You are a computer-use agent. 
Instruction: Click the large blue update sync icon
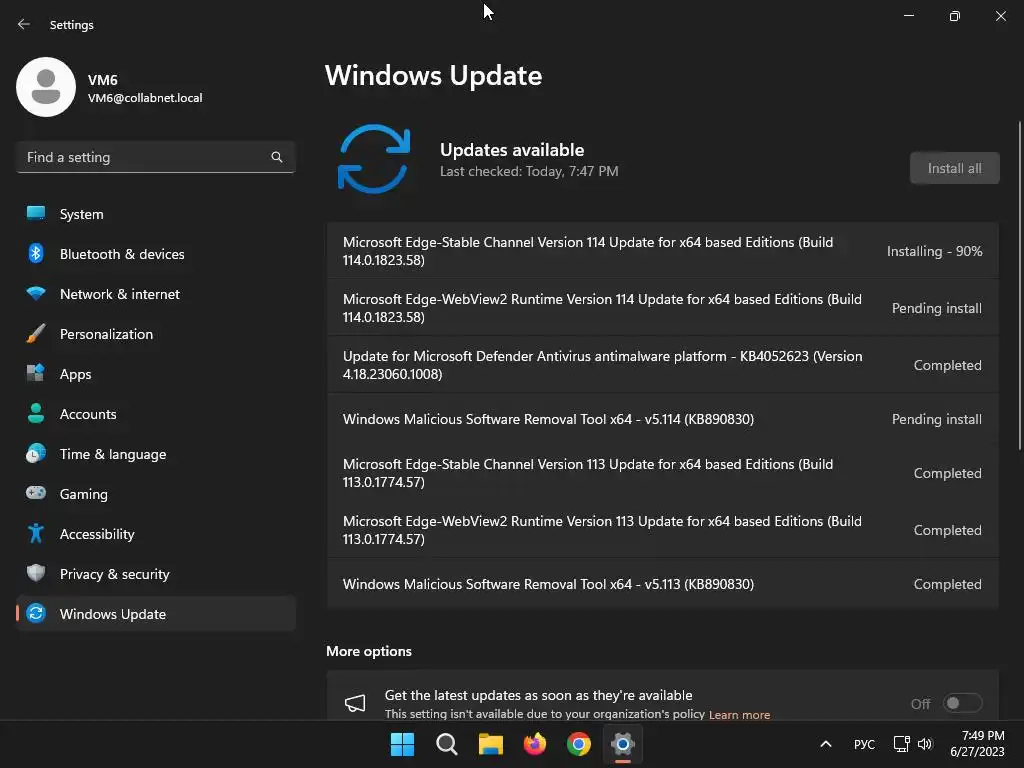(374, 159)
